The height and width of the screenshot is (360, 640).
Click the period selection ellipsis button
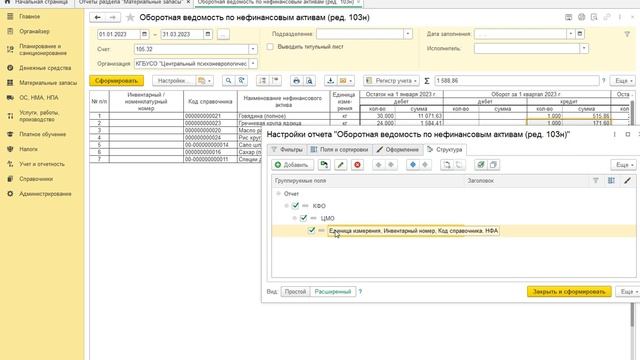tap(223, 34)
